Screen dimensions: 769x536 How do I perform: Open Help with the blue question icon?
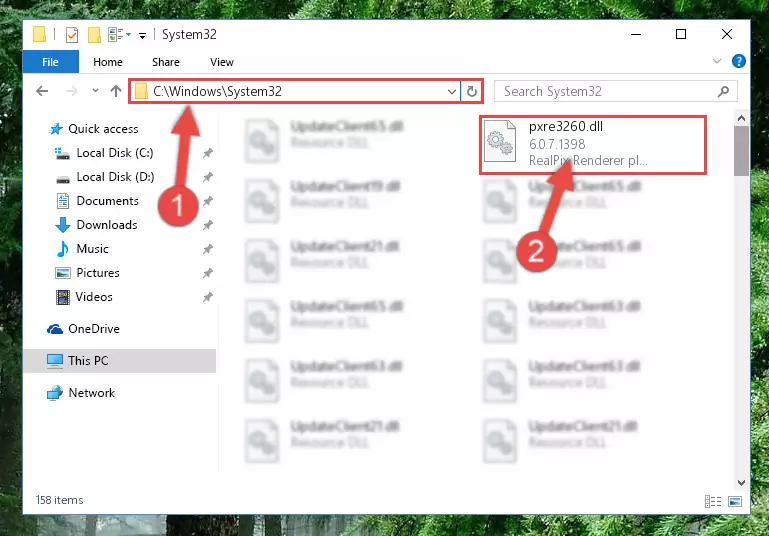pos(739,61)
